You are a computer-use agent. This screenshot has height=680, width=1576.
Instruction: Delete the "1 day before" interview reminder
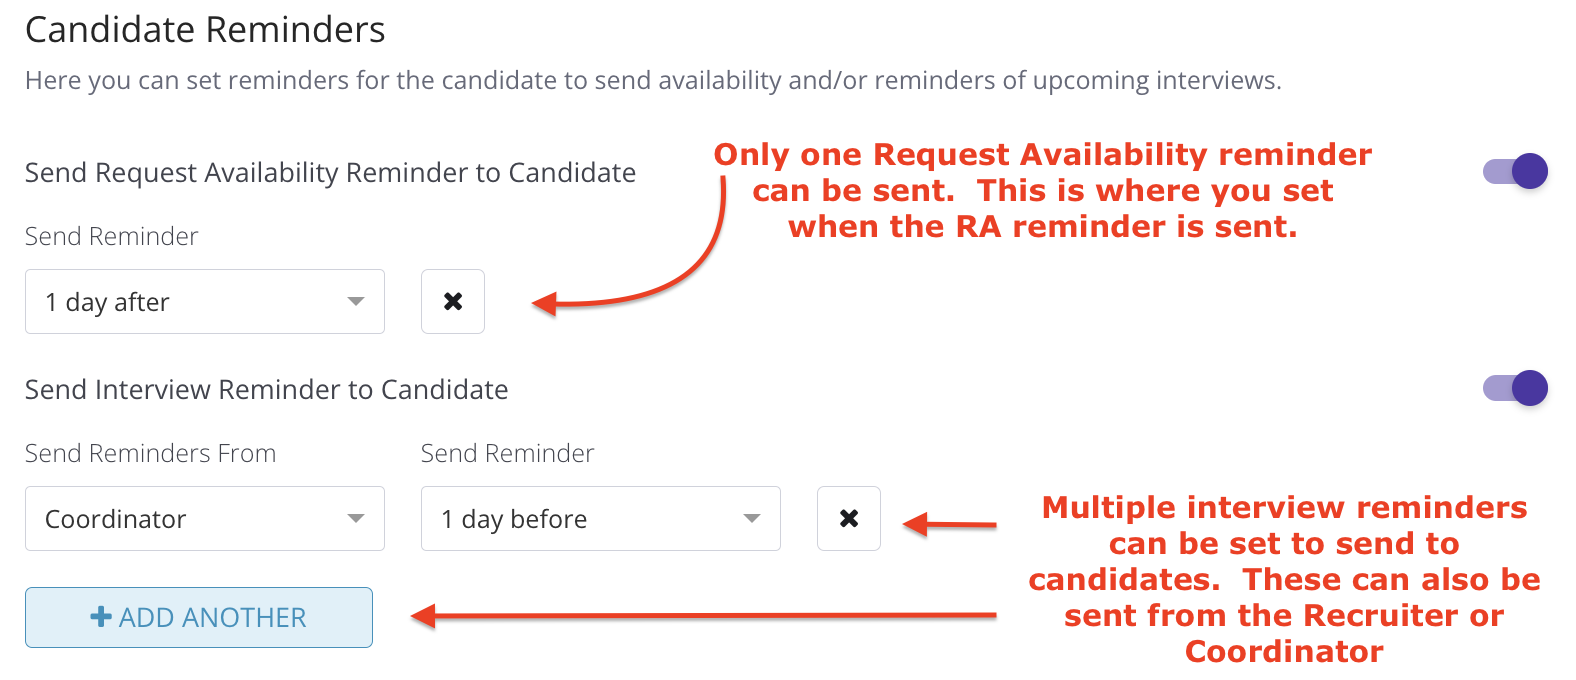coord(849,518)
